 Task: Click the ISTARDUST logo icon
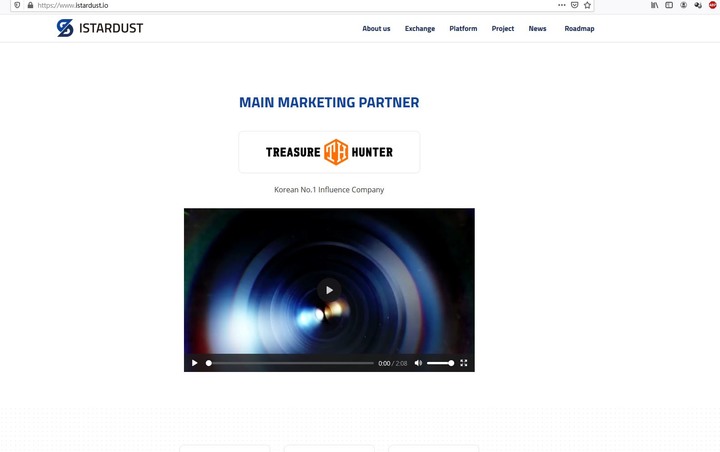pyautogui.click(x=65, y=28)
